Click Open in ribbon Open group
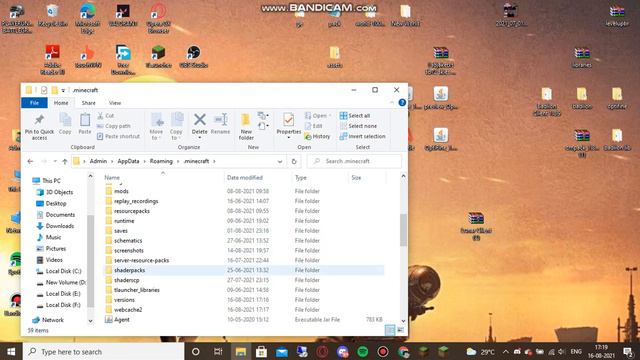640x360 pixels. (x=318, y=116)
